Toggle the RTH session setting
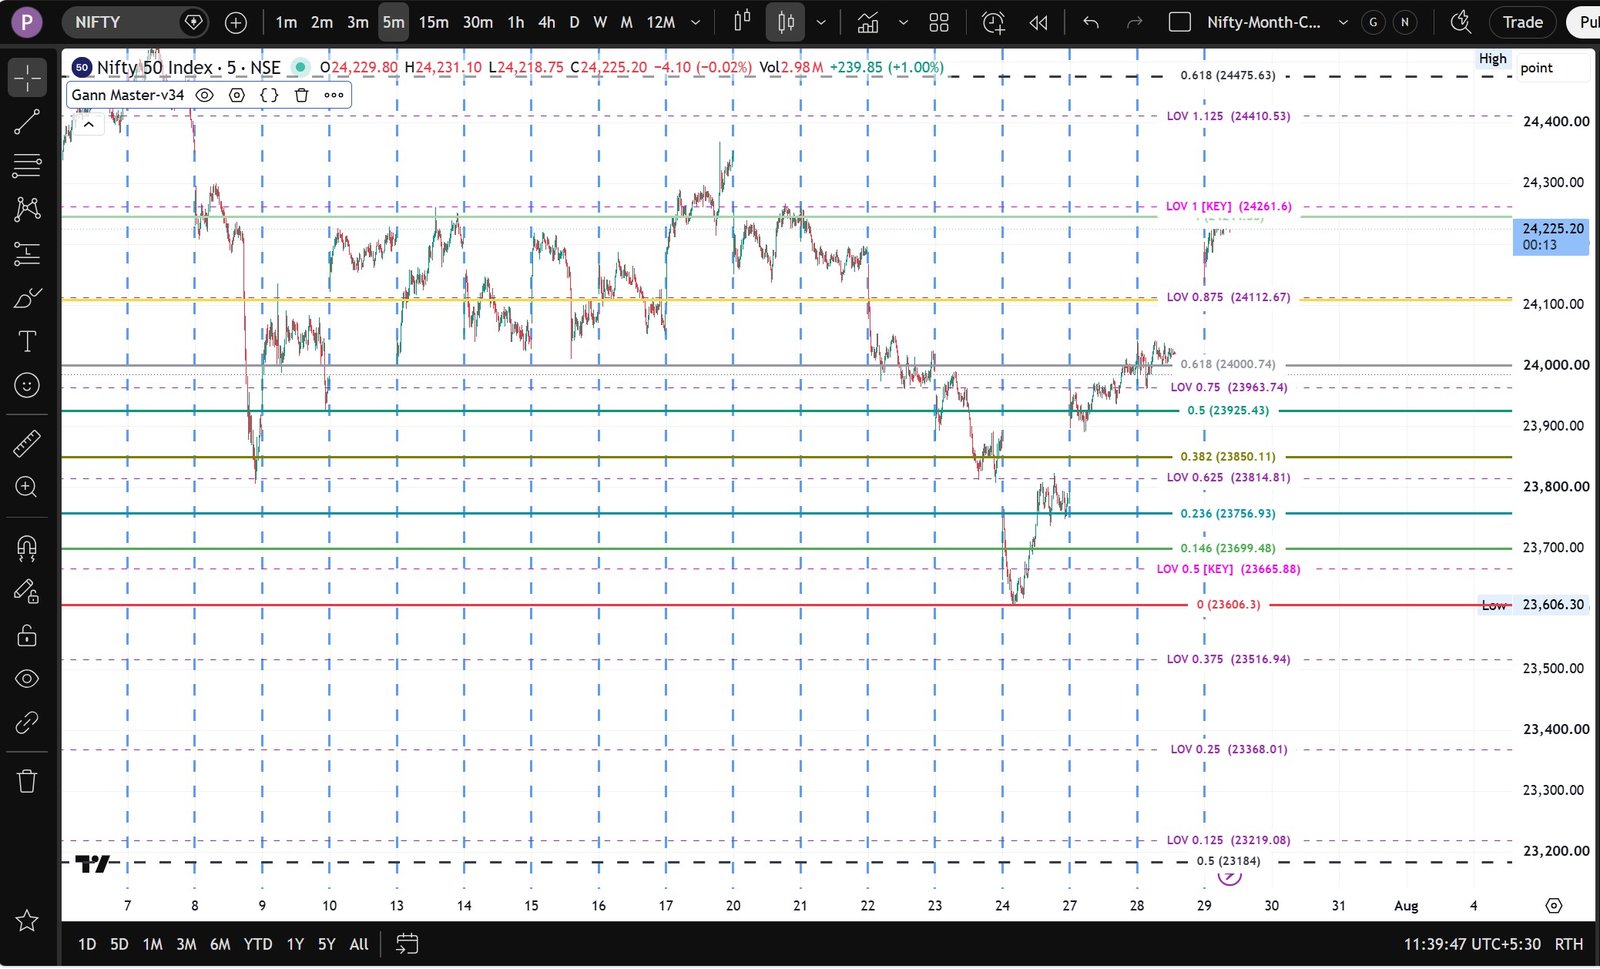Screen dimensions: 1600x969 click(x=1569, y=944)
